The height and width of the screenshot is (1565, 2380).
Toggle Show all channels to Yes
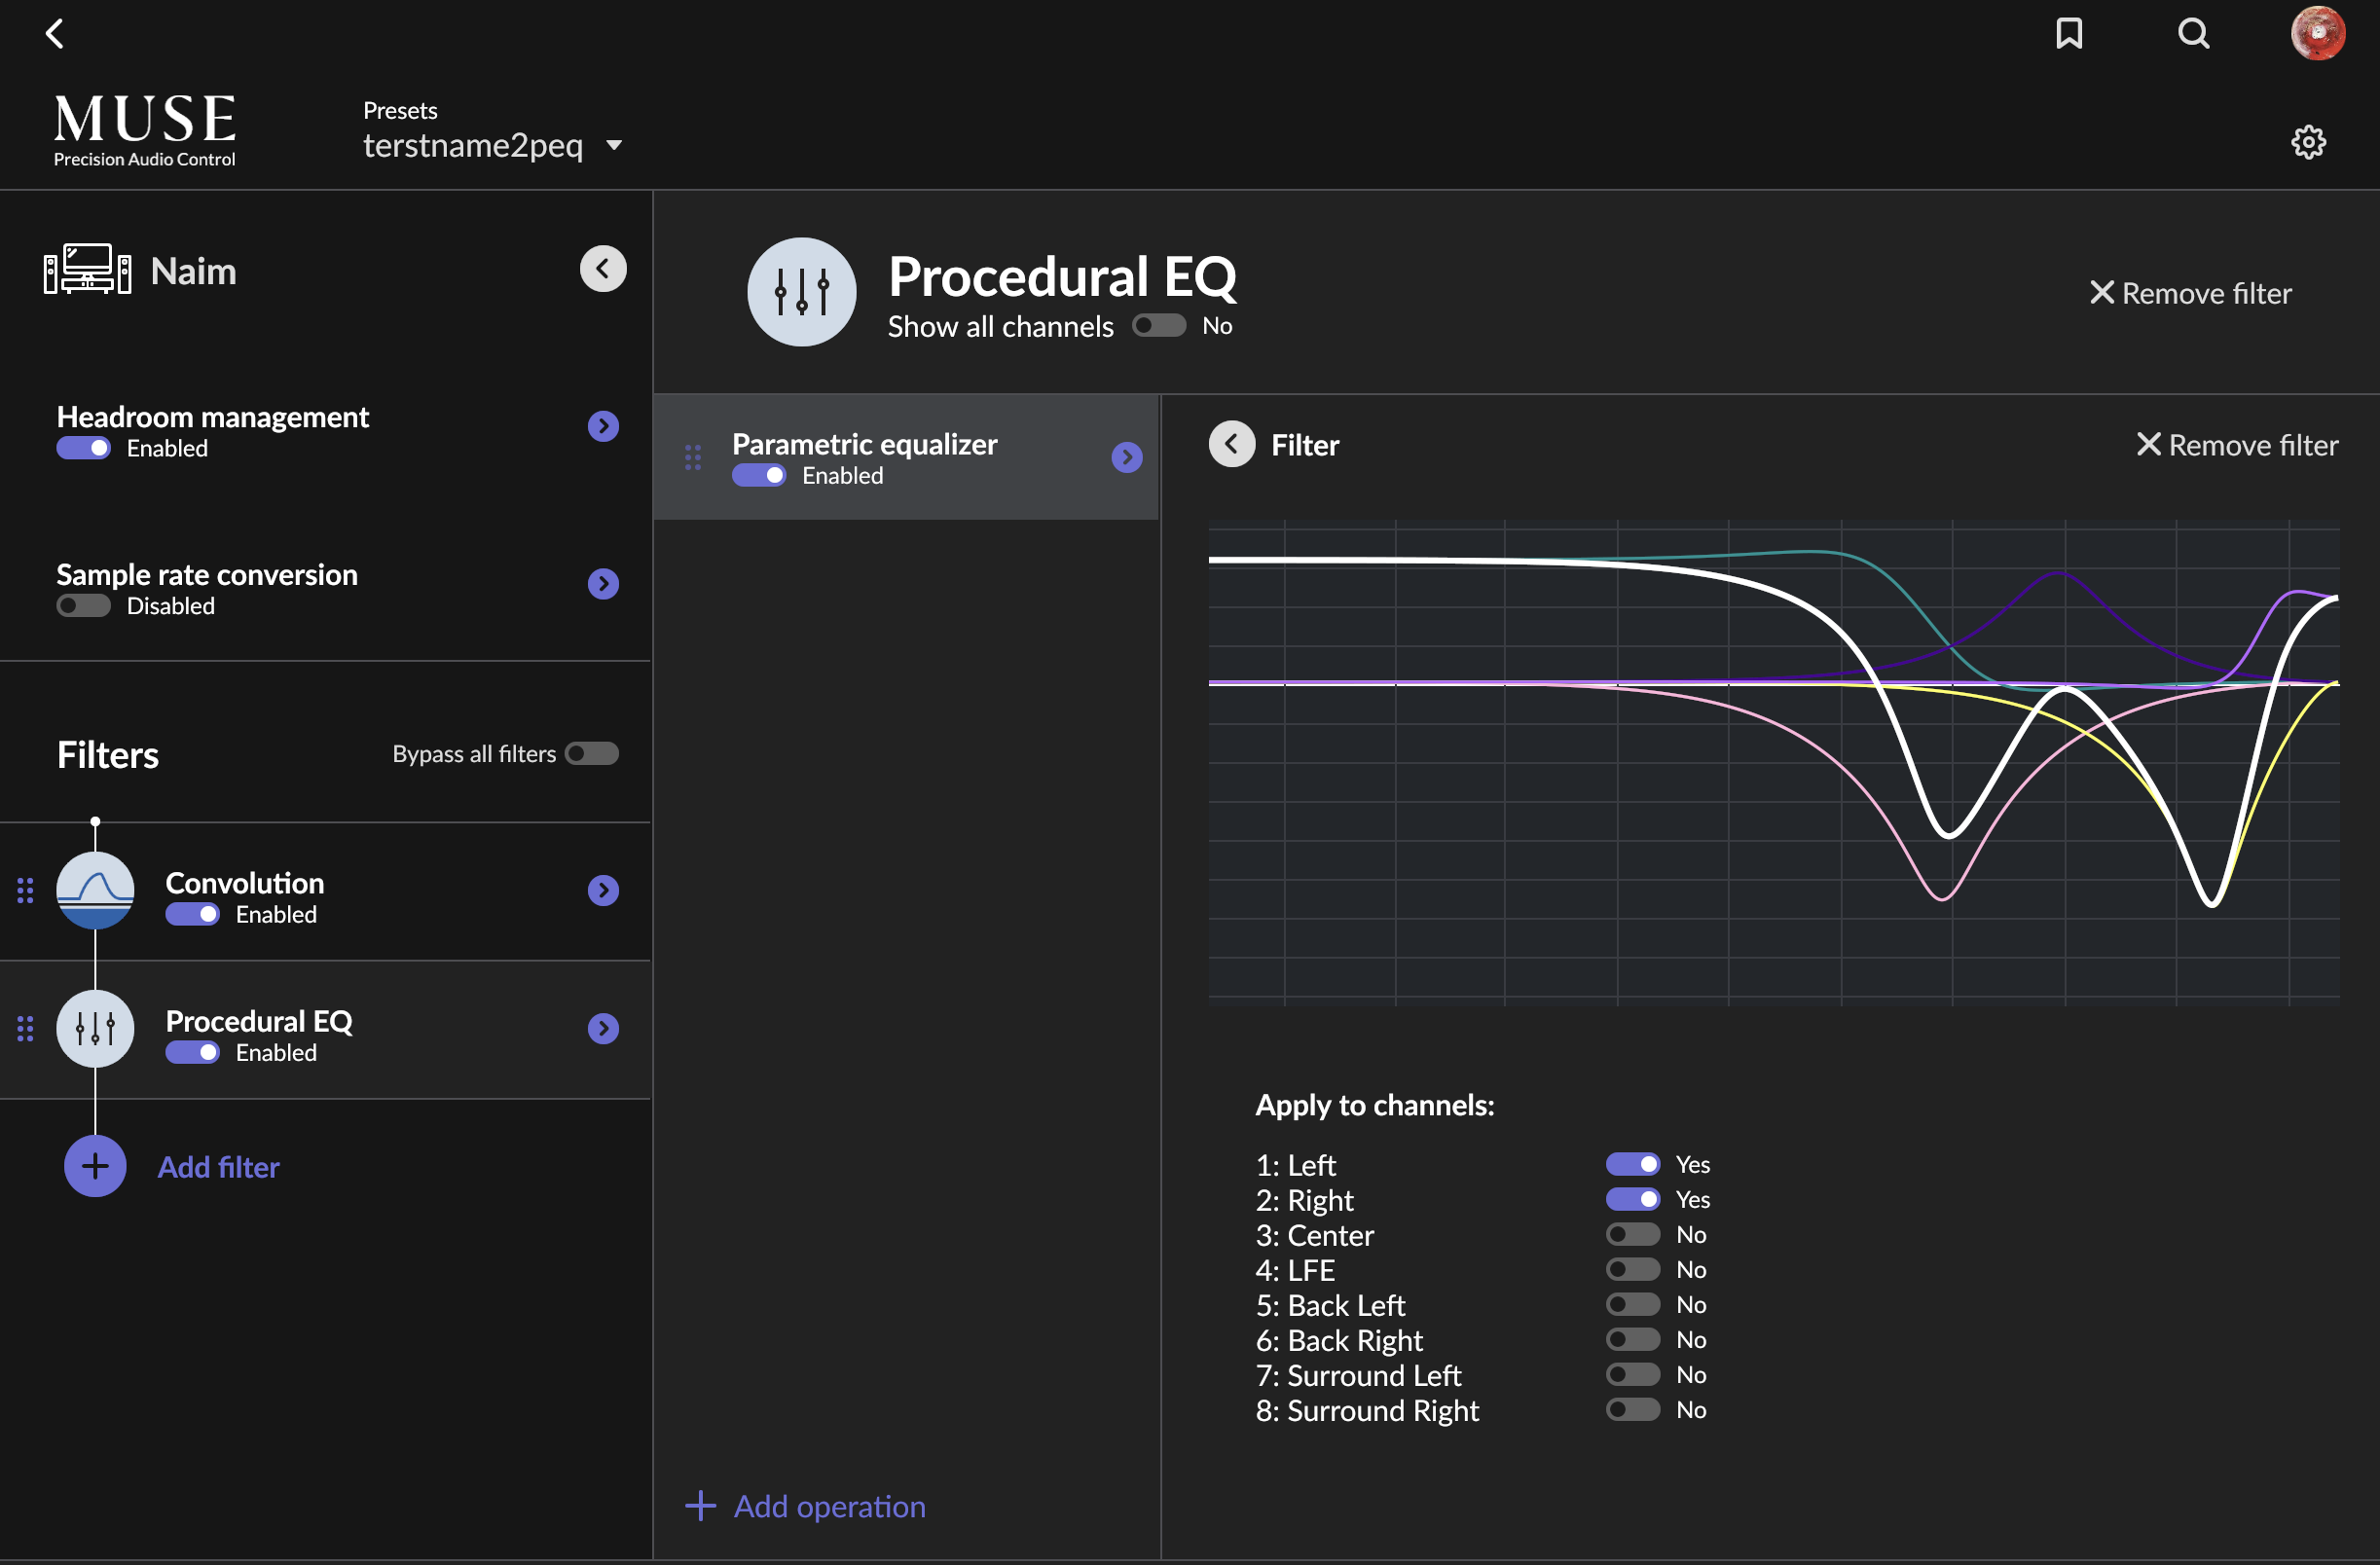point(1158,325)
